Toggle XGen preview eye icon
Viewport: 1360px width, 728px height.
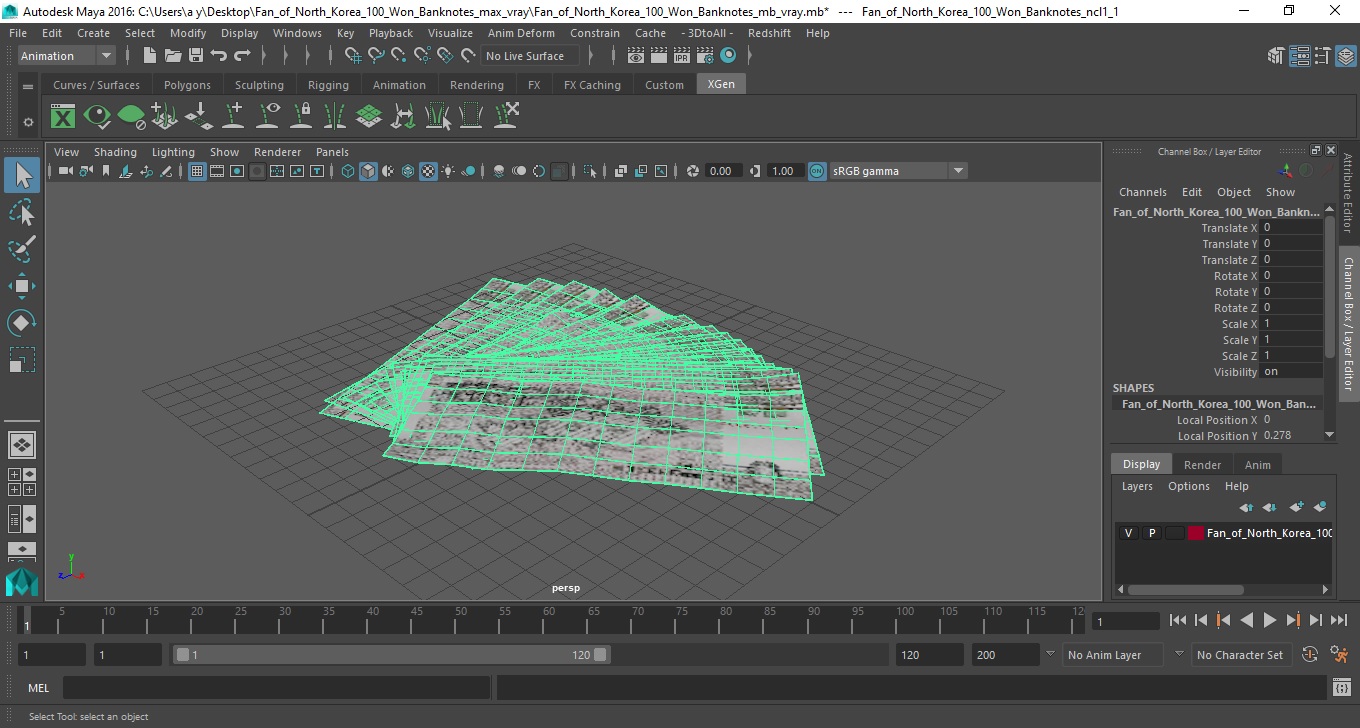(x=97, y=117)
